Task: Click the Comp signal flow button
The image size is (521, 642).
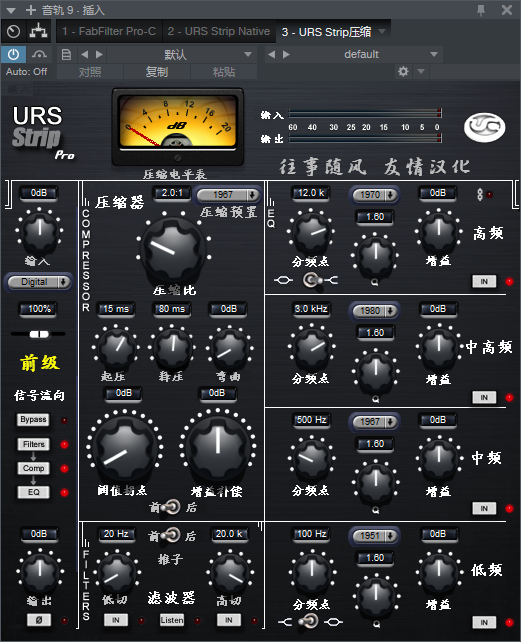Action: (33, 468)
